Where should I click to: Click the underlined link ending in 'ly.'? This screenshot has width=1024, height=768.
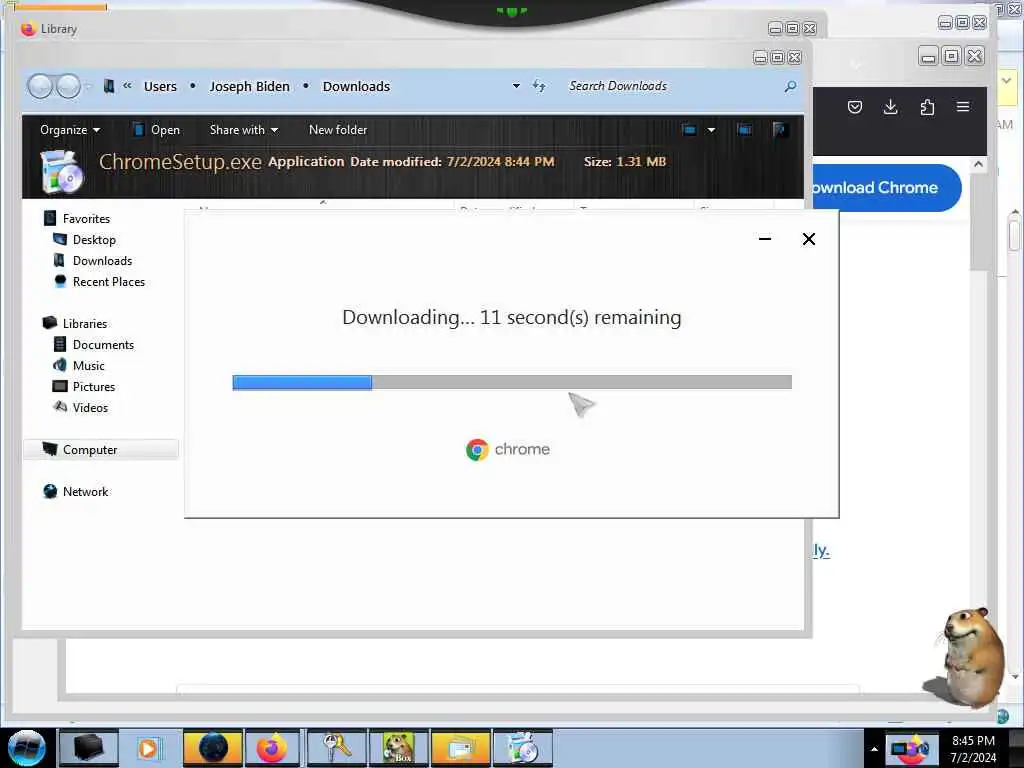click(x=821, y=550)
